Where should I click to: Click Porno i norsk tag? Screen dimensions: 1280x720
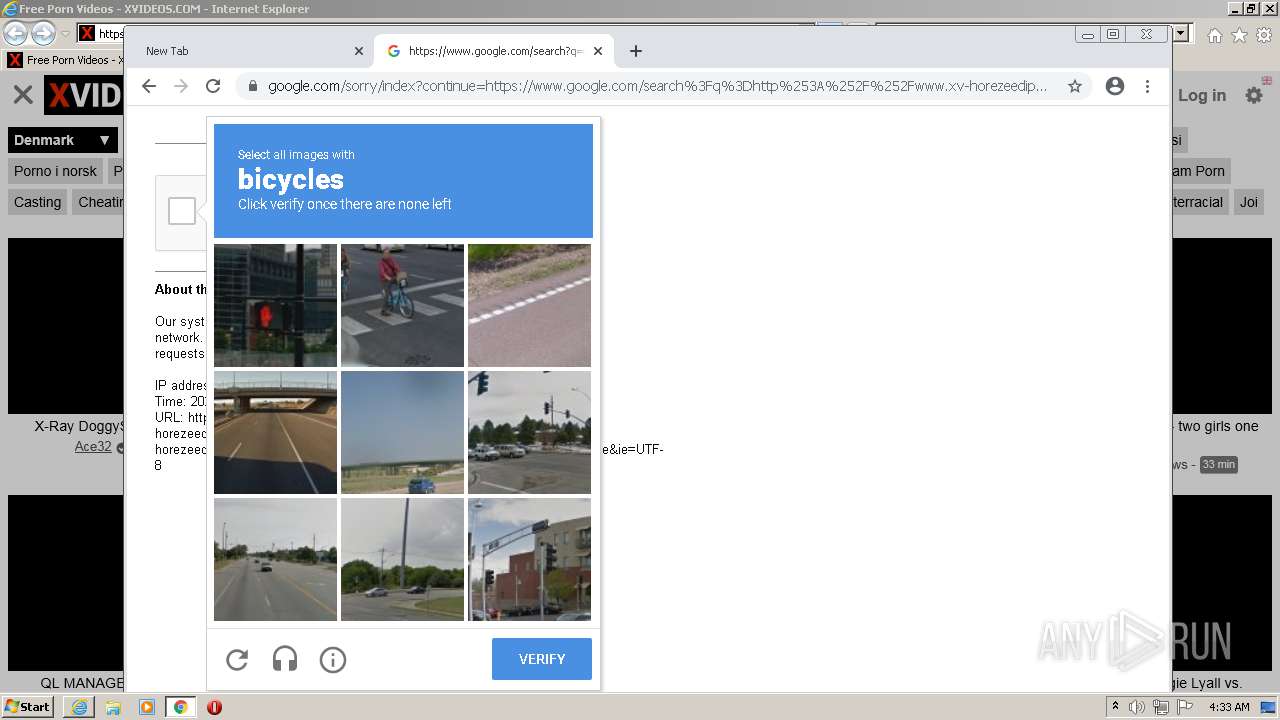click(55, 171)
